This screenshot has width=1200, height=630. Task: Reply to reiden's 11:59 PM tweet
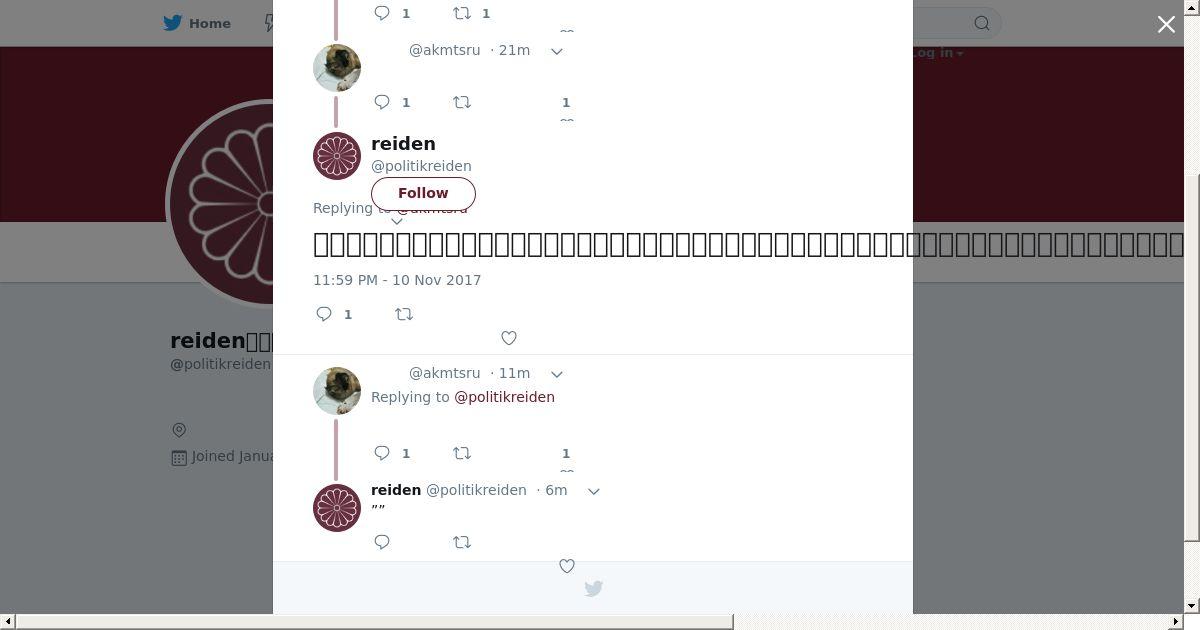pyautogui.click(x=324, y=314)
